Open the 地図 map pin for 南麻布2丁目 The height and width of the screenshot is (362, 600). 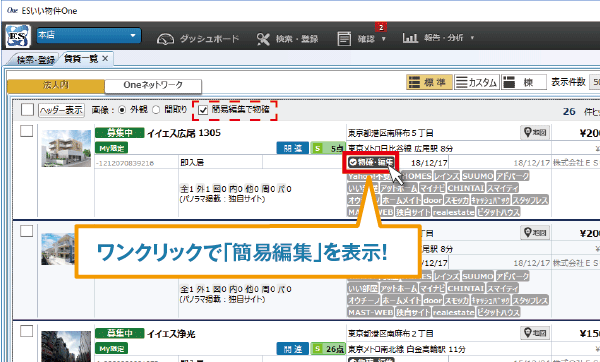(x=535, y=333)
